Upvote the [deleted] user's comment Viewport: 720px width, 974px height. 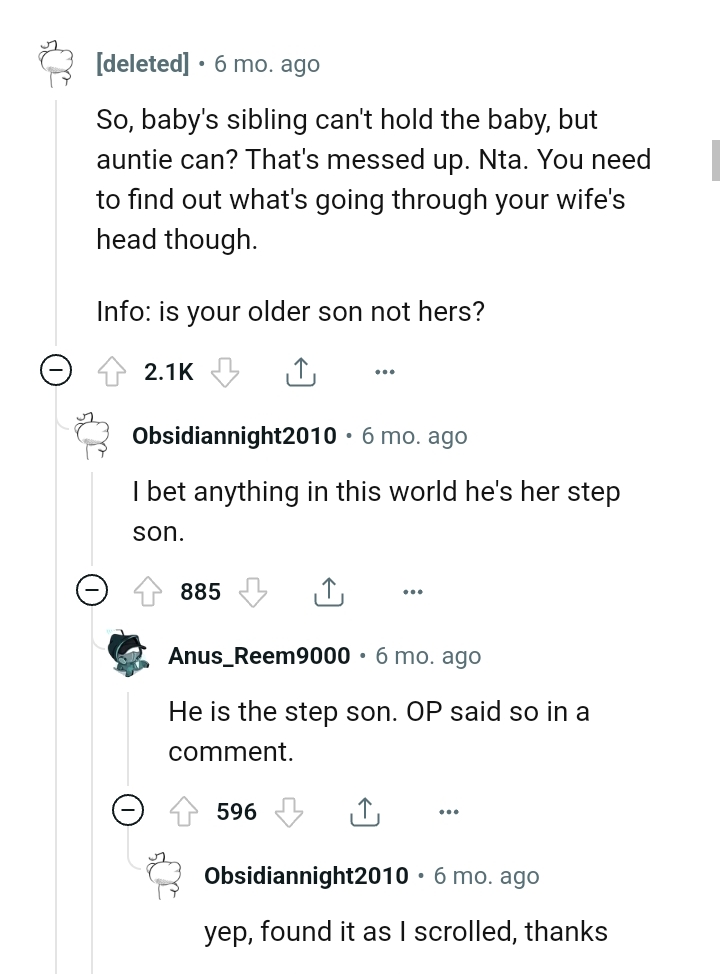pos(112,370)
